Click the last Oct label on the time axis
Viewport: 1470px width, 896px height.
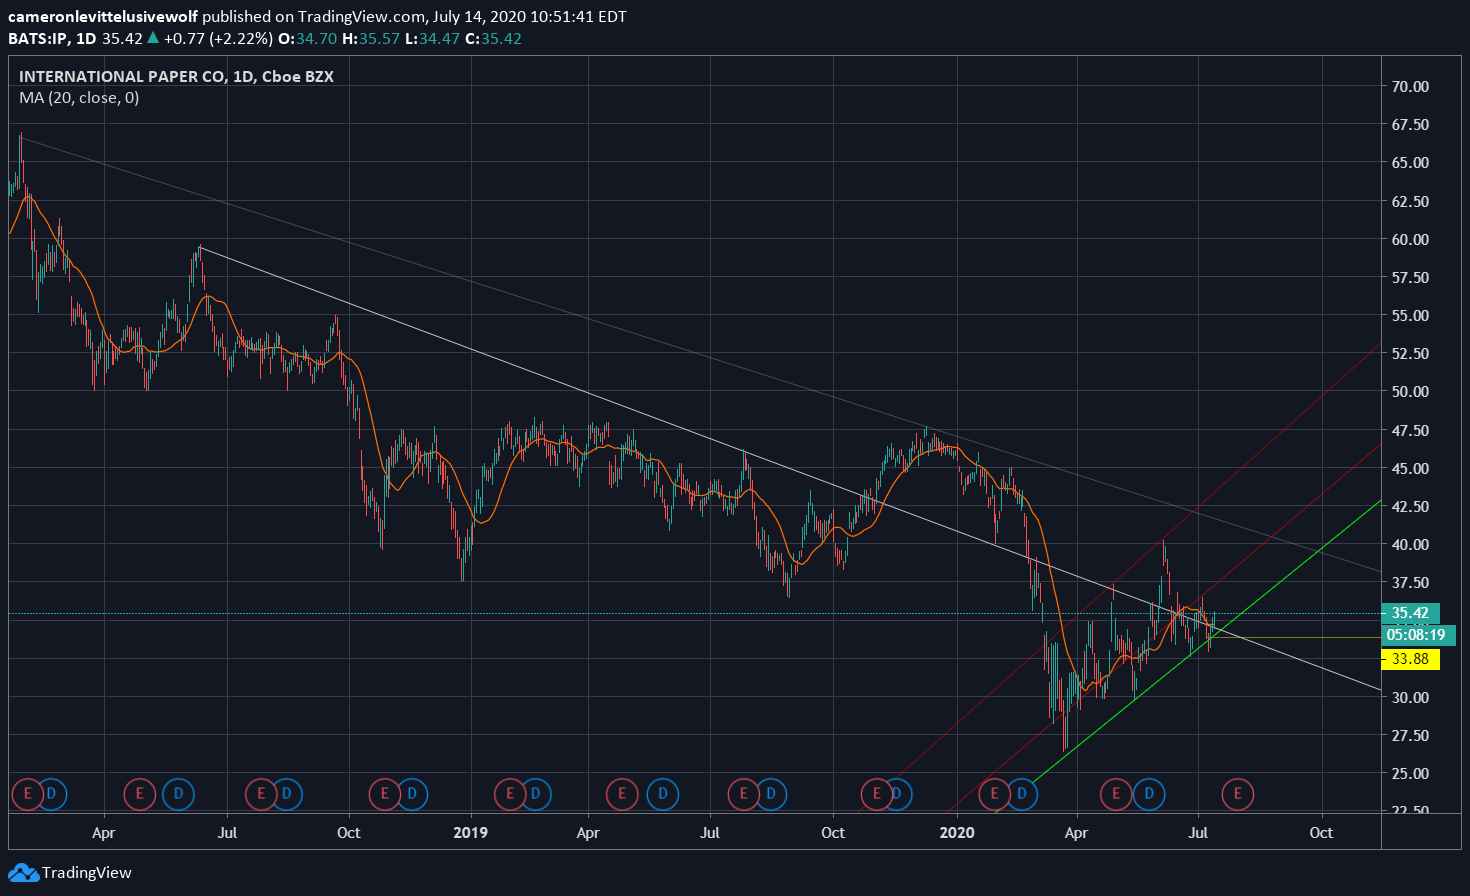(1321, 832)
